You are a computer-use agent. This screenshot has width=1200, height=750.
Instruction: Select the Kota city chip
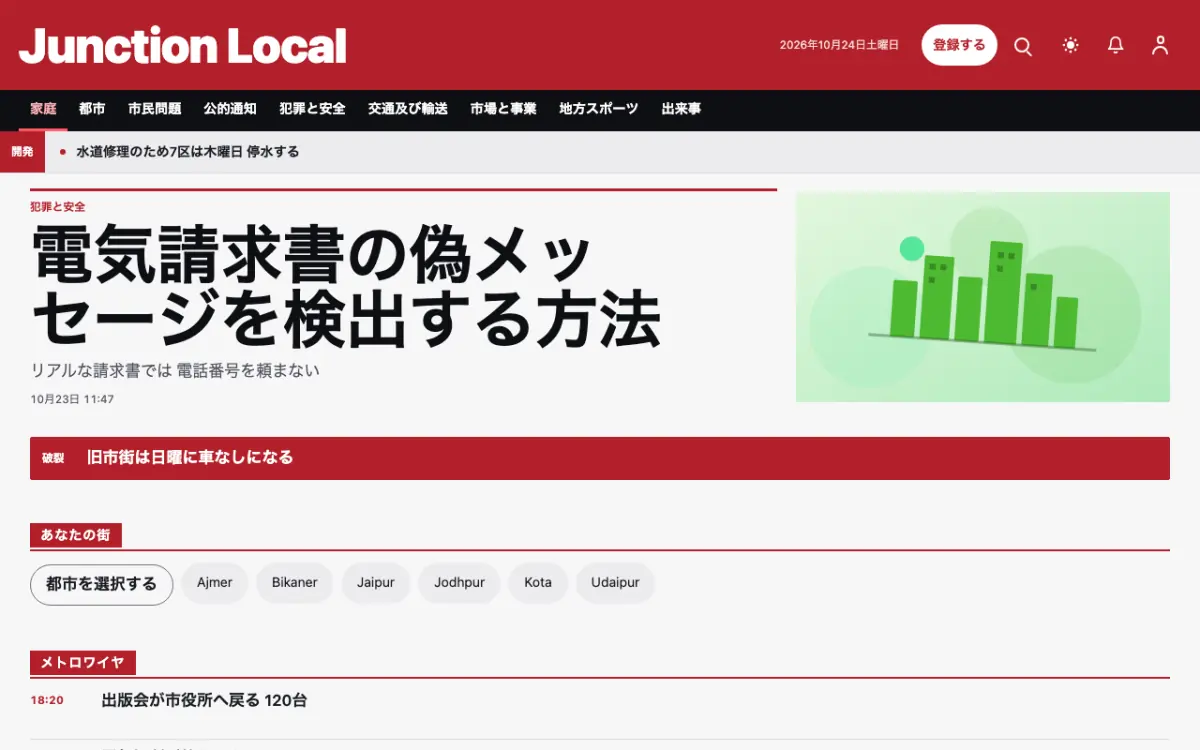coord(538,583)
